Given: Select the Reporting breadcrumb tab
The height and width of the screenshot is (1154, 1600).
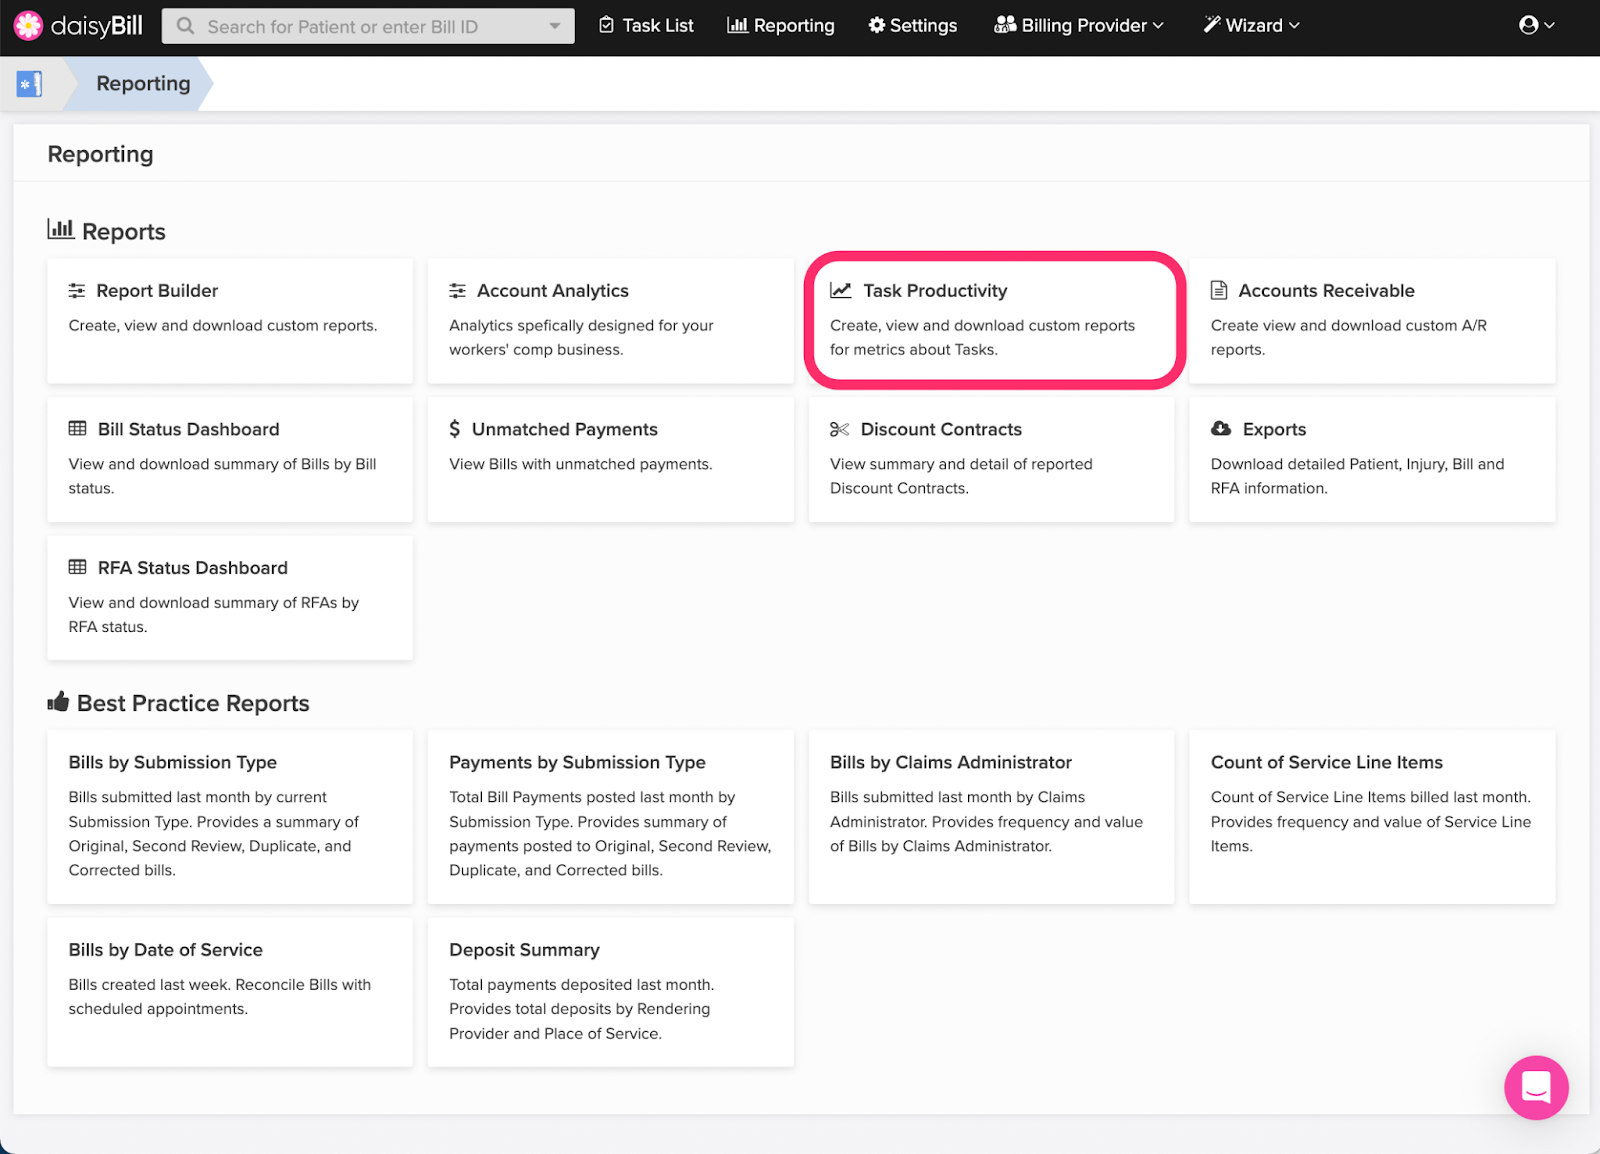Looking at the screenshot, I should [x=143, y=84].
